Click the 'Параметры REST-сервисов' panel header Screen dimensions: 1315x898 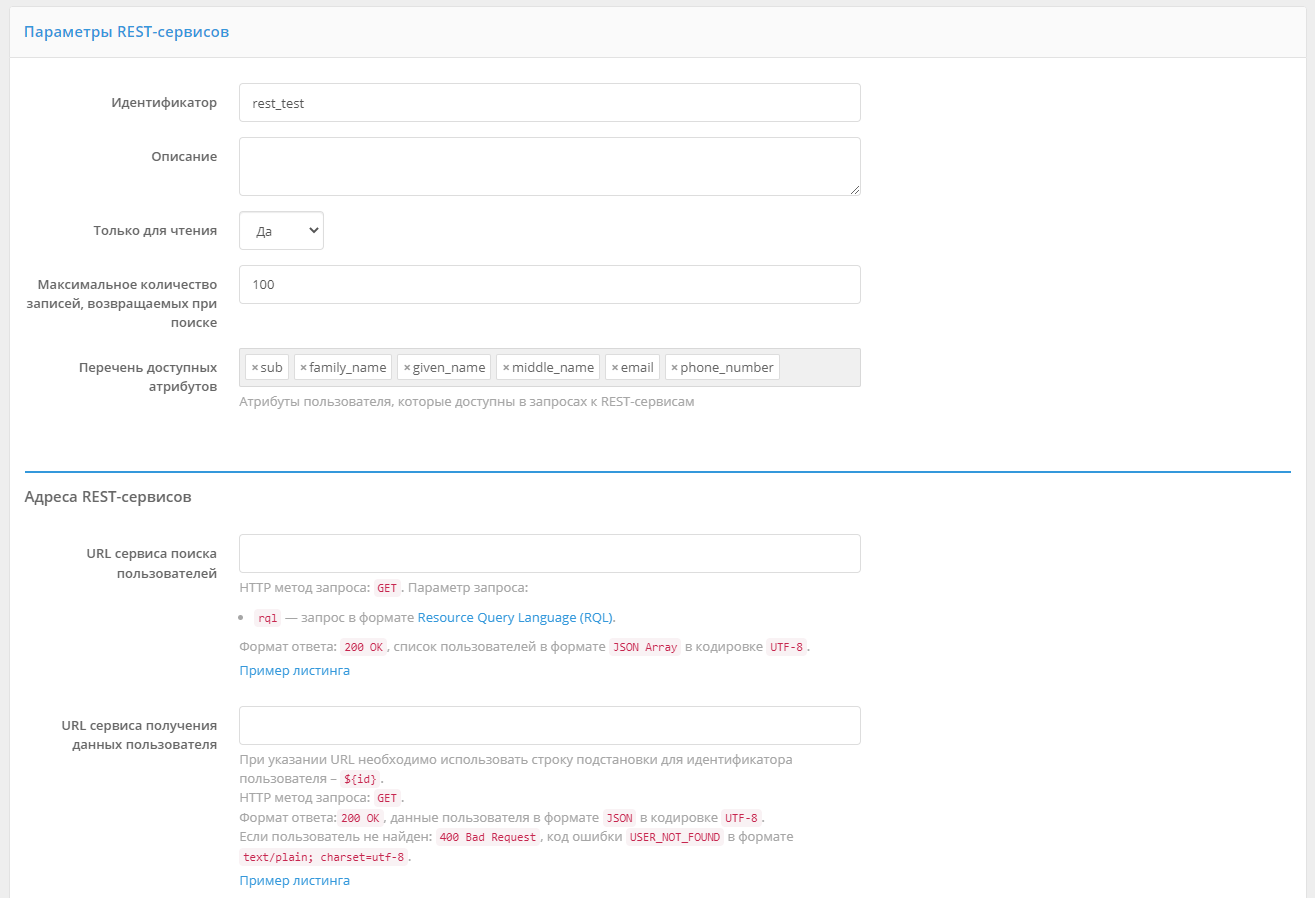pyautogui.click(x=127, y=32)
